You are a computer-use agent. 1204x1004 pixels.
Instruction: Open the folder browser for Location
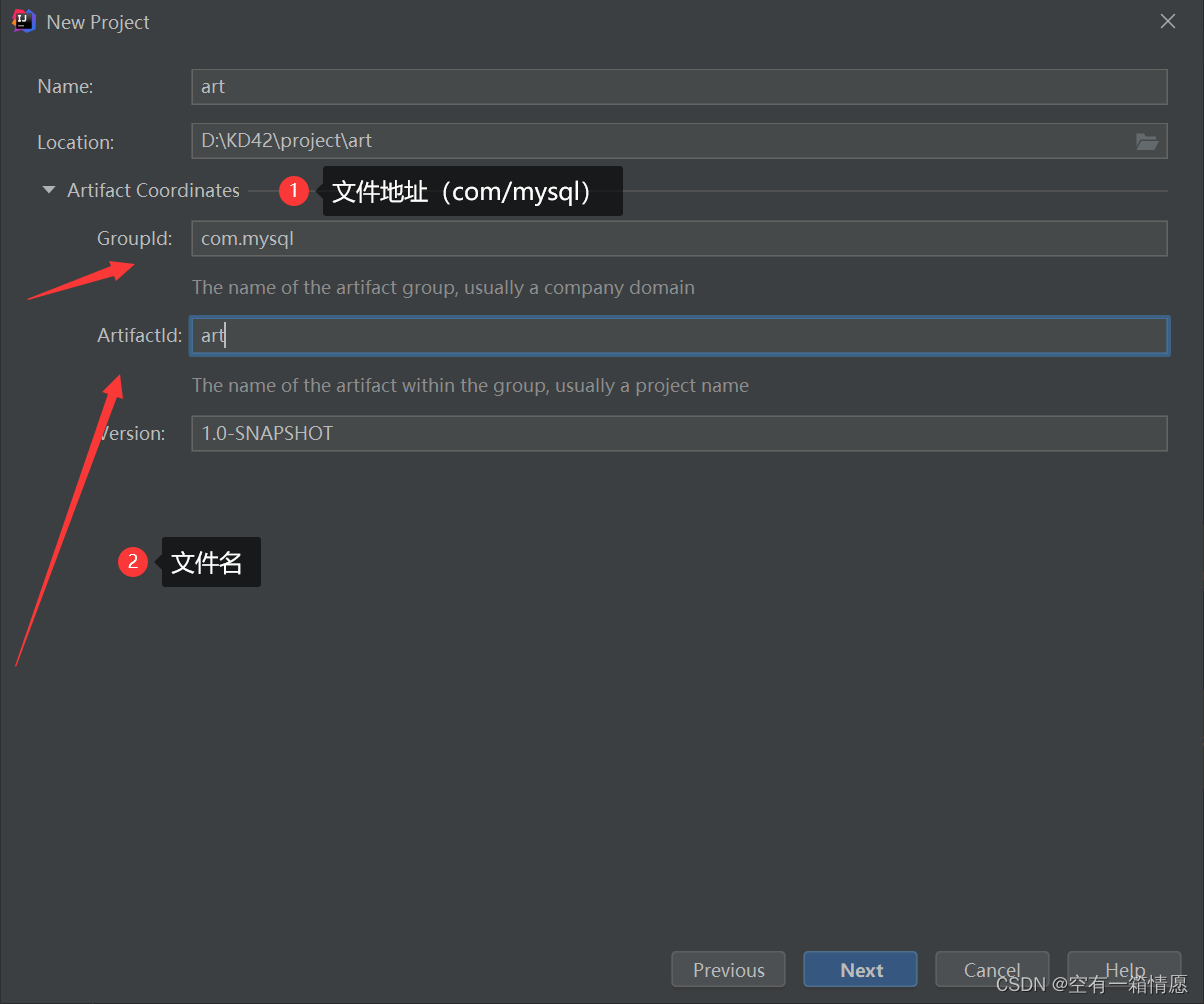1147,141
